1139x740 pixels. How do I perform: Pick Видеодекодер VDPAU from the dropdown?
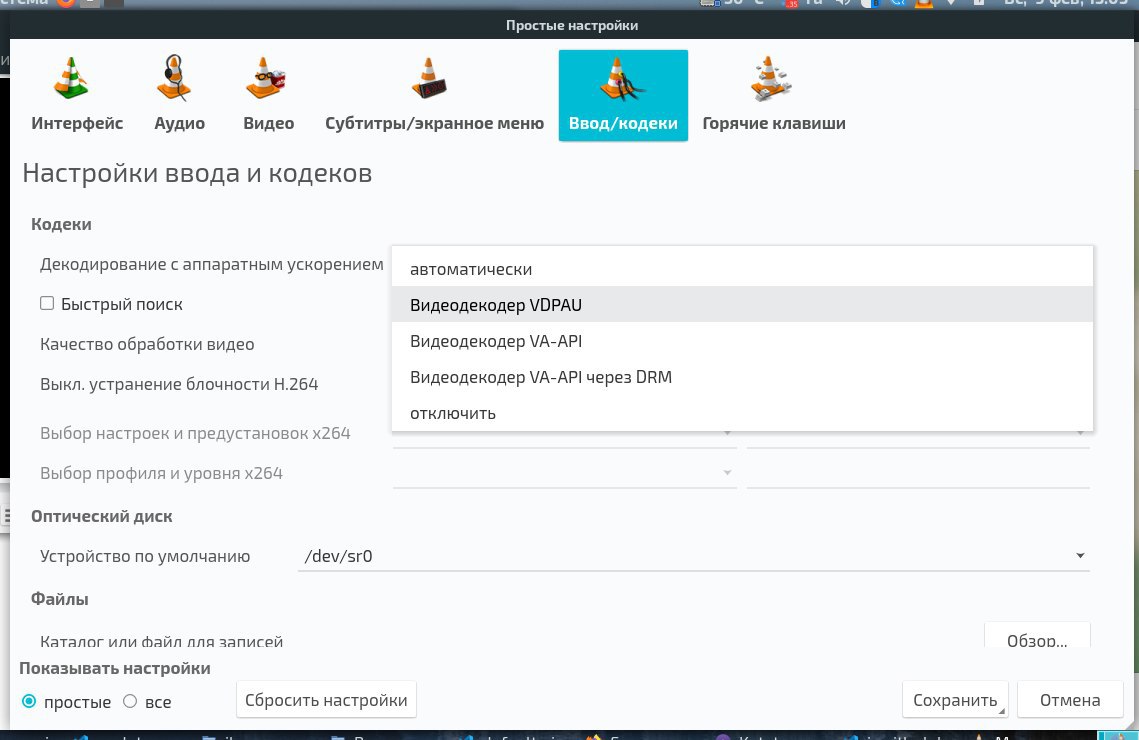pyautogui.click(x=742, y=305)
